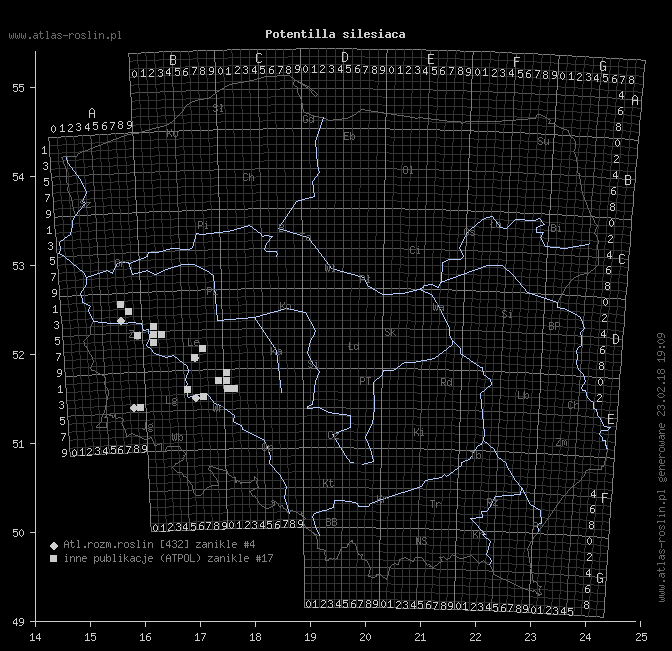Screen dimensions: 672x651
Task: Click the 'Tr' city label on the map
Action: pos(435,504)
